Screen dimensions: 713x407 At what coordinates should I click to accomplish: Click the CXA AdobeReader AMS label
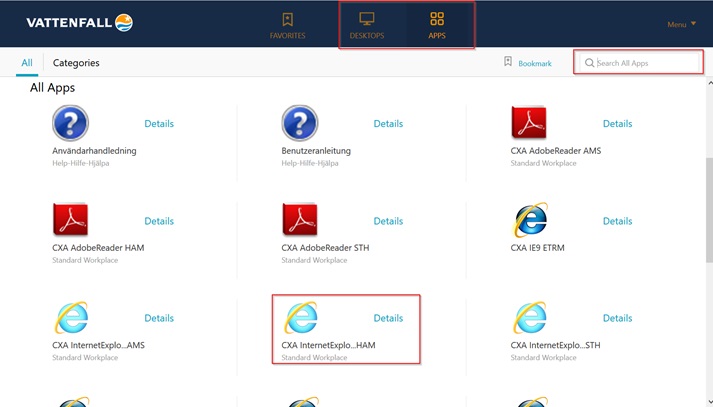coord(556,151)
